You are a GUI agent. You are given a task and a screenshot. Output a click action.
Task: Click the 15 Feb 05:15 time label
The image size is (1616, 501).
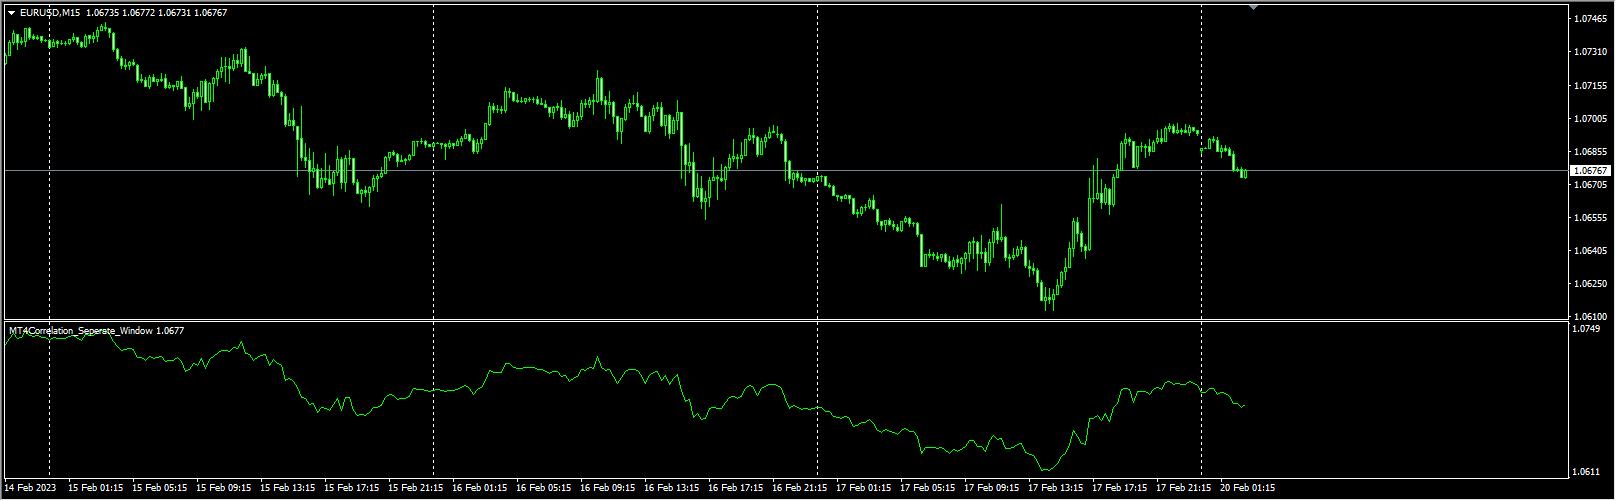pyautogui.click(x=160, y=489)
